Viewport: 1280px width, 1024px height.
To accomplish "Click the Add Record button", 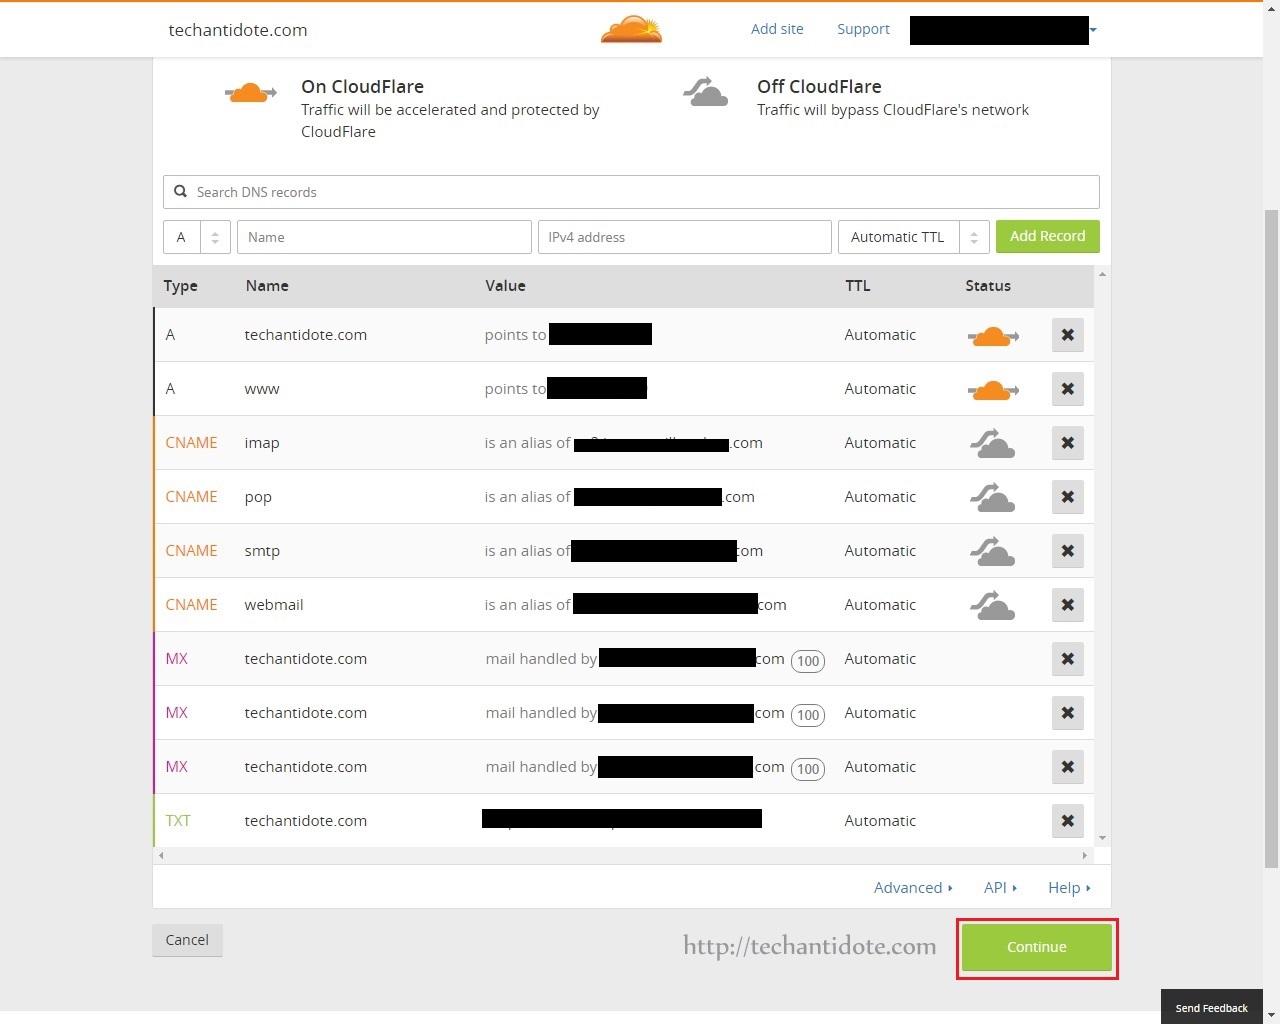I will [1048, 236].
